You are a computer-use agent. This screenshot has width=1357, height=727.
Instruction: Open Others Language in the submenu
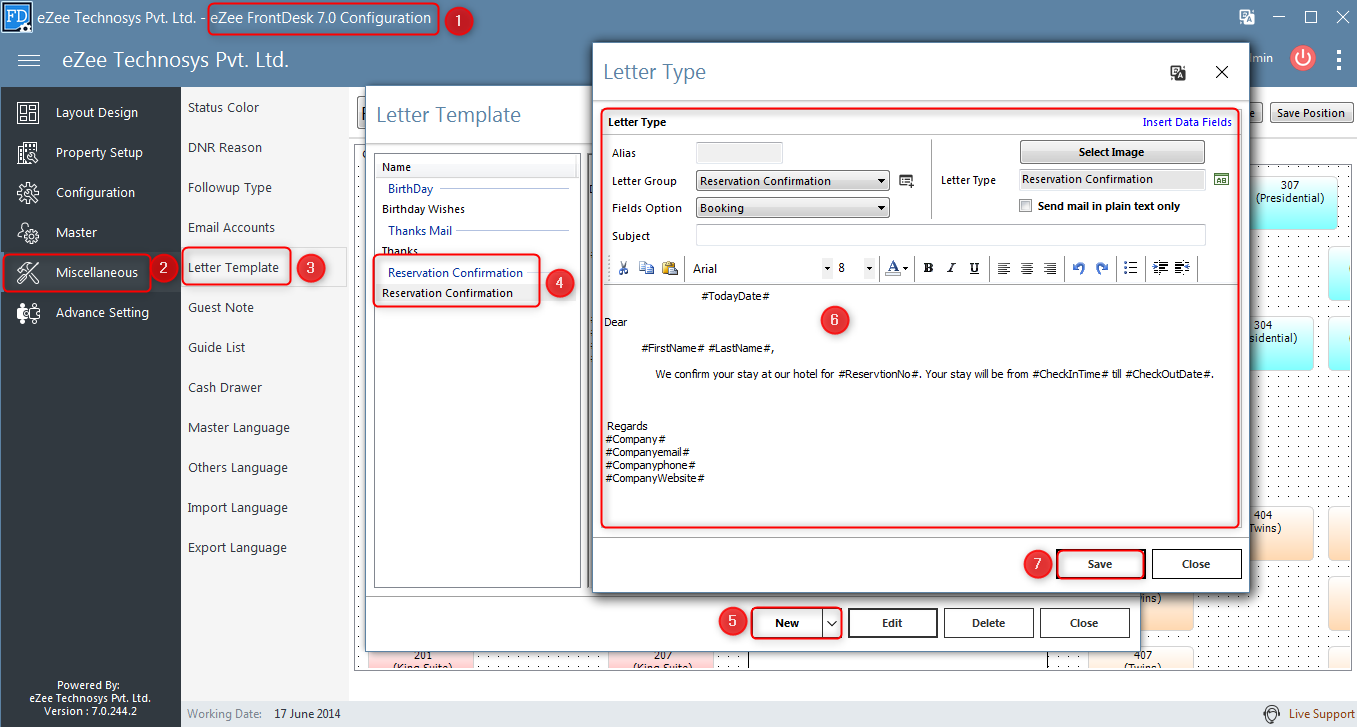238,467
